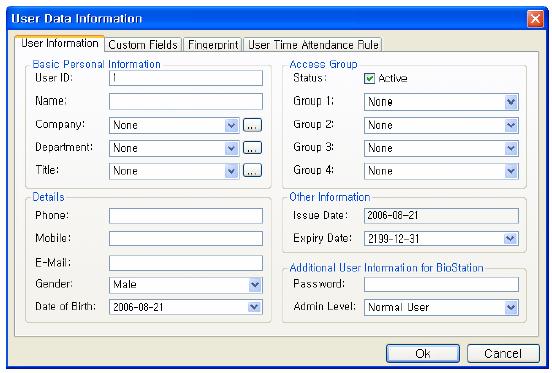Expand the Gender dropdown
Screen dimensions: 552x373
click(255, 285)
